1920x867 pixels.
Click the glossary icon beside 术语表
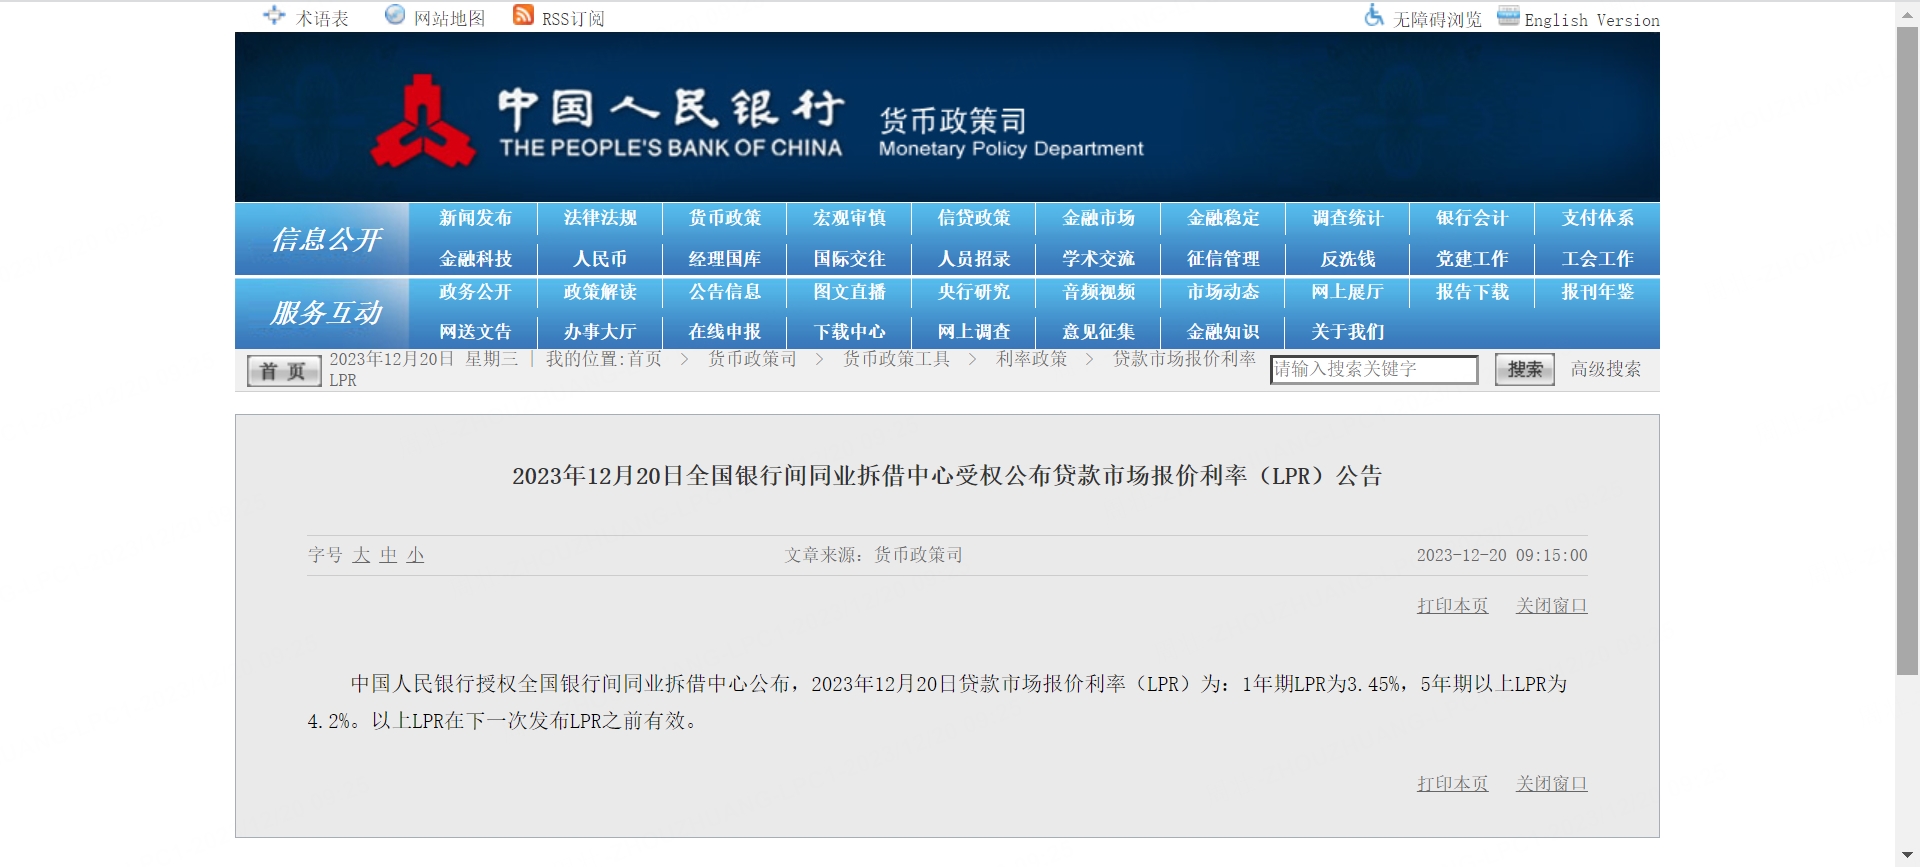(x=273, y=15)
